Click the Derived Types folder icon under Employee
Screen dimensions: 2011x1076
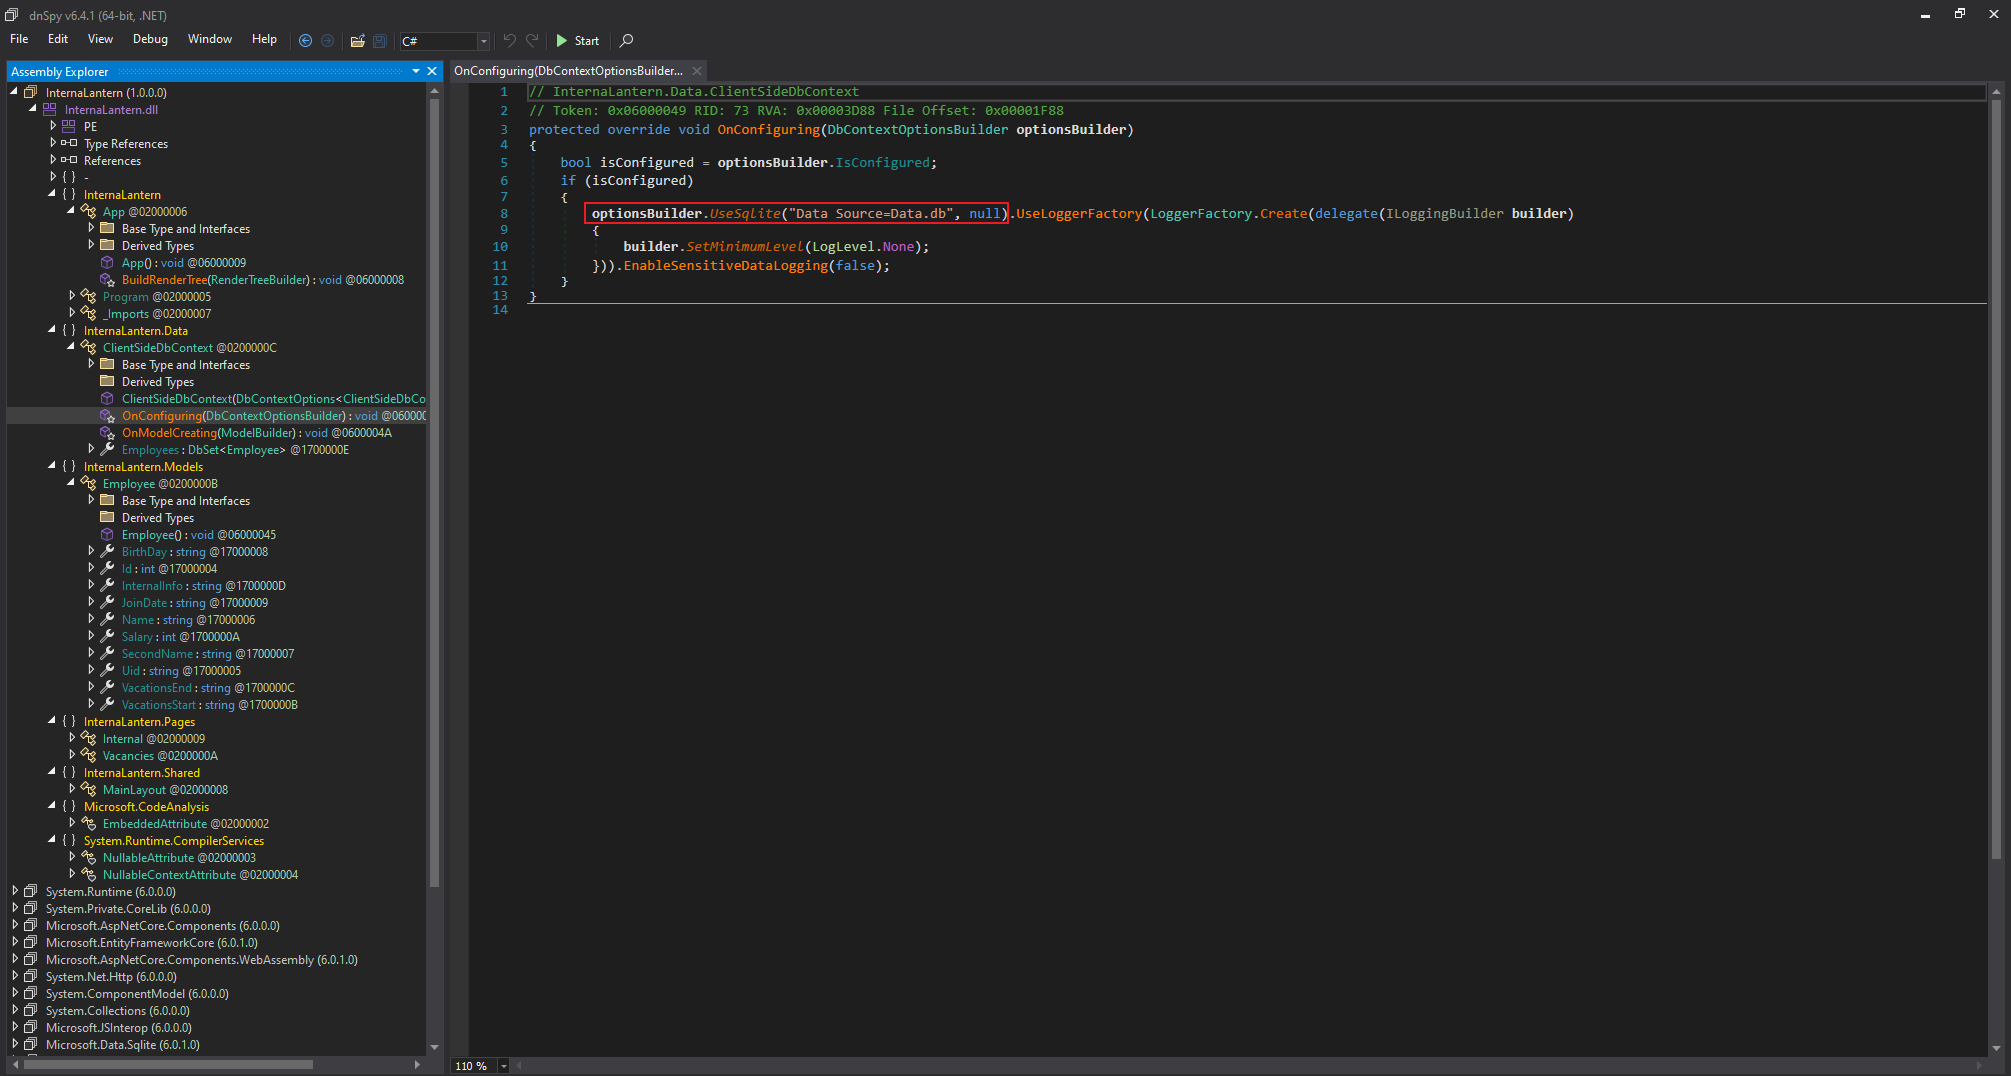pos(107,517)
